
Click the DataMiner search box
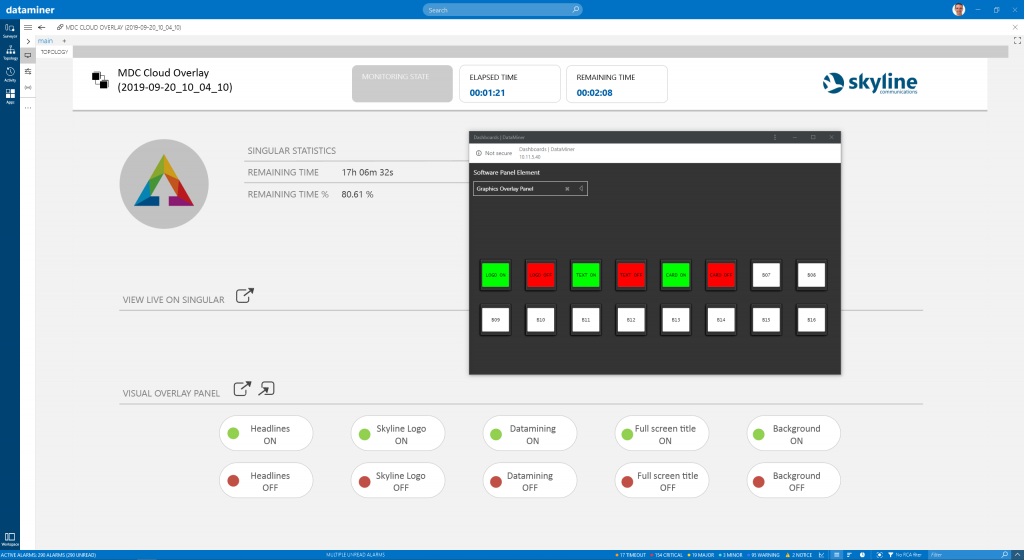click(x=502, y=10)
